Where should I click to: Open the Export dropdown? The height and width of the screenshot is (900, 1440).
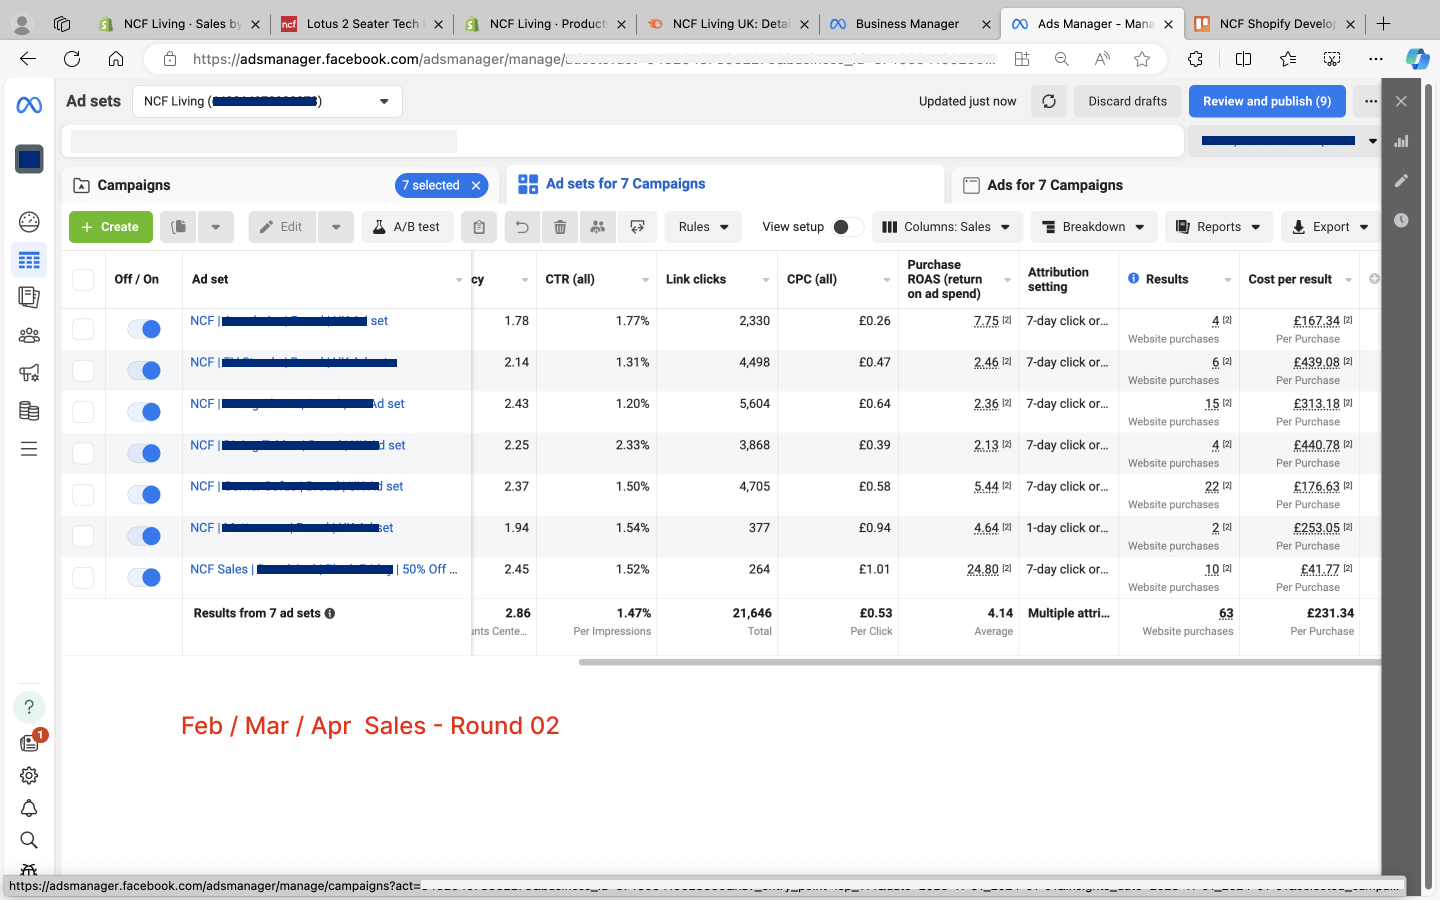(x=1330, y=227)
